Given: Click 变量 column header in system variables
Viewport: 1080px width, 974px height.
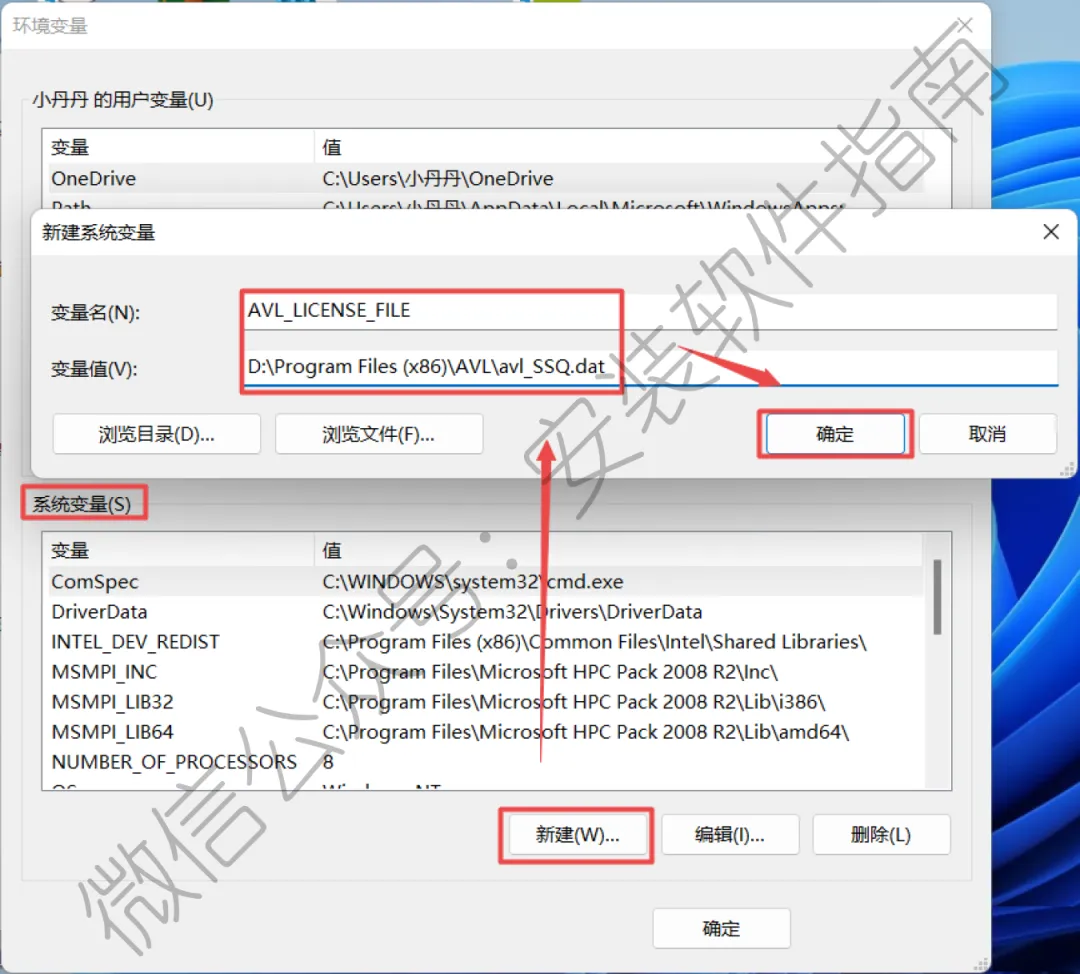Looking at the screenshot, I should point(178,550).
